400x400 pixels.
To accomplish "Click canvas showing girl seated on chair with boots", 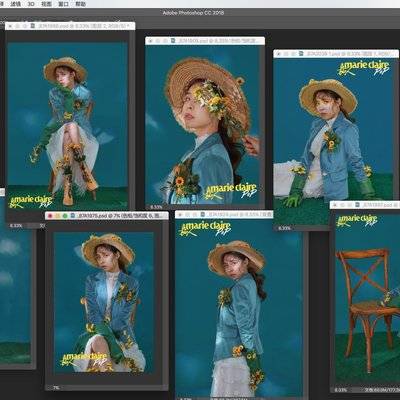I will tap(67, 126).
